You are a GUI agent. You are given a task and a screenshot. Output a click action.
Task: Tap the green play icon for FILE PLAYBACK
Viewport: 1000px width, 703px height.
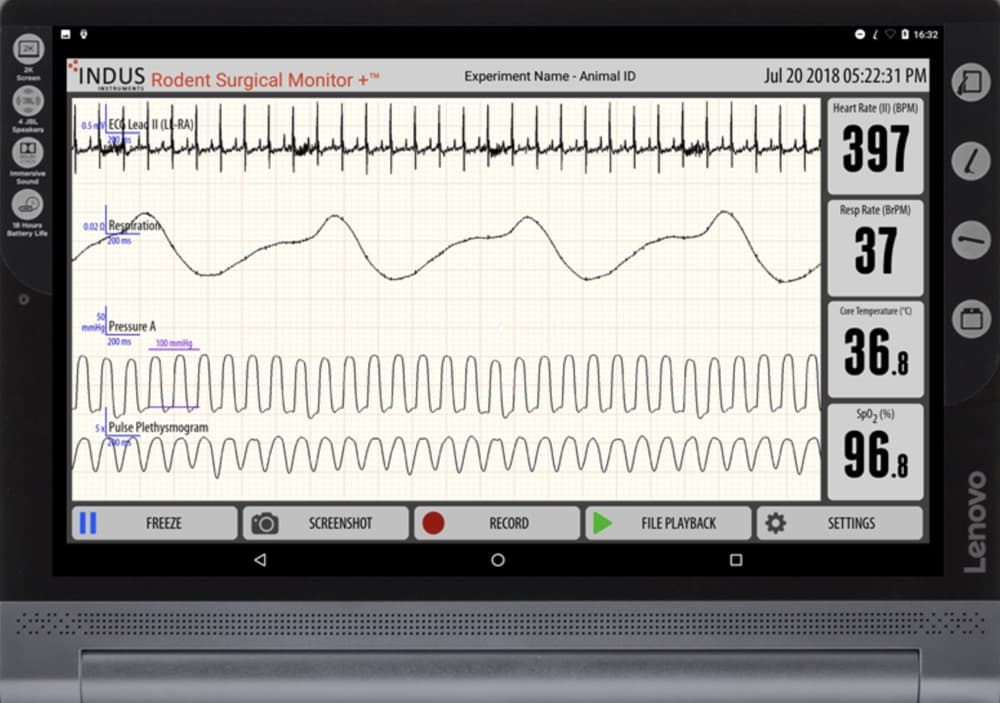tap(602, 523)
